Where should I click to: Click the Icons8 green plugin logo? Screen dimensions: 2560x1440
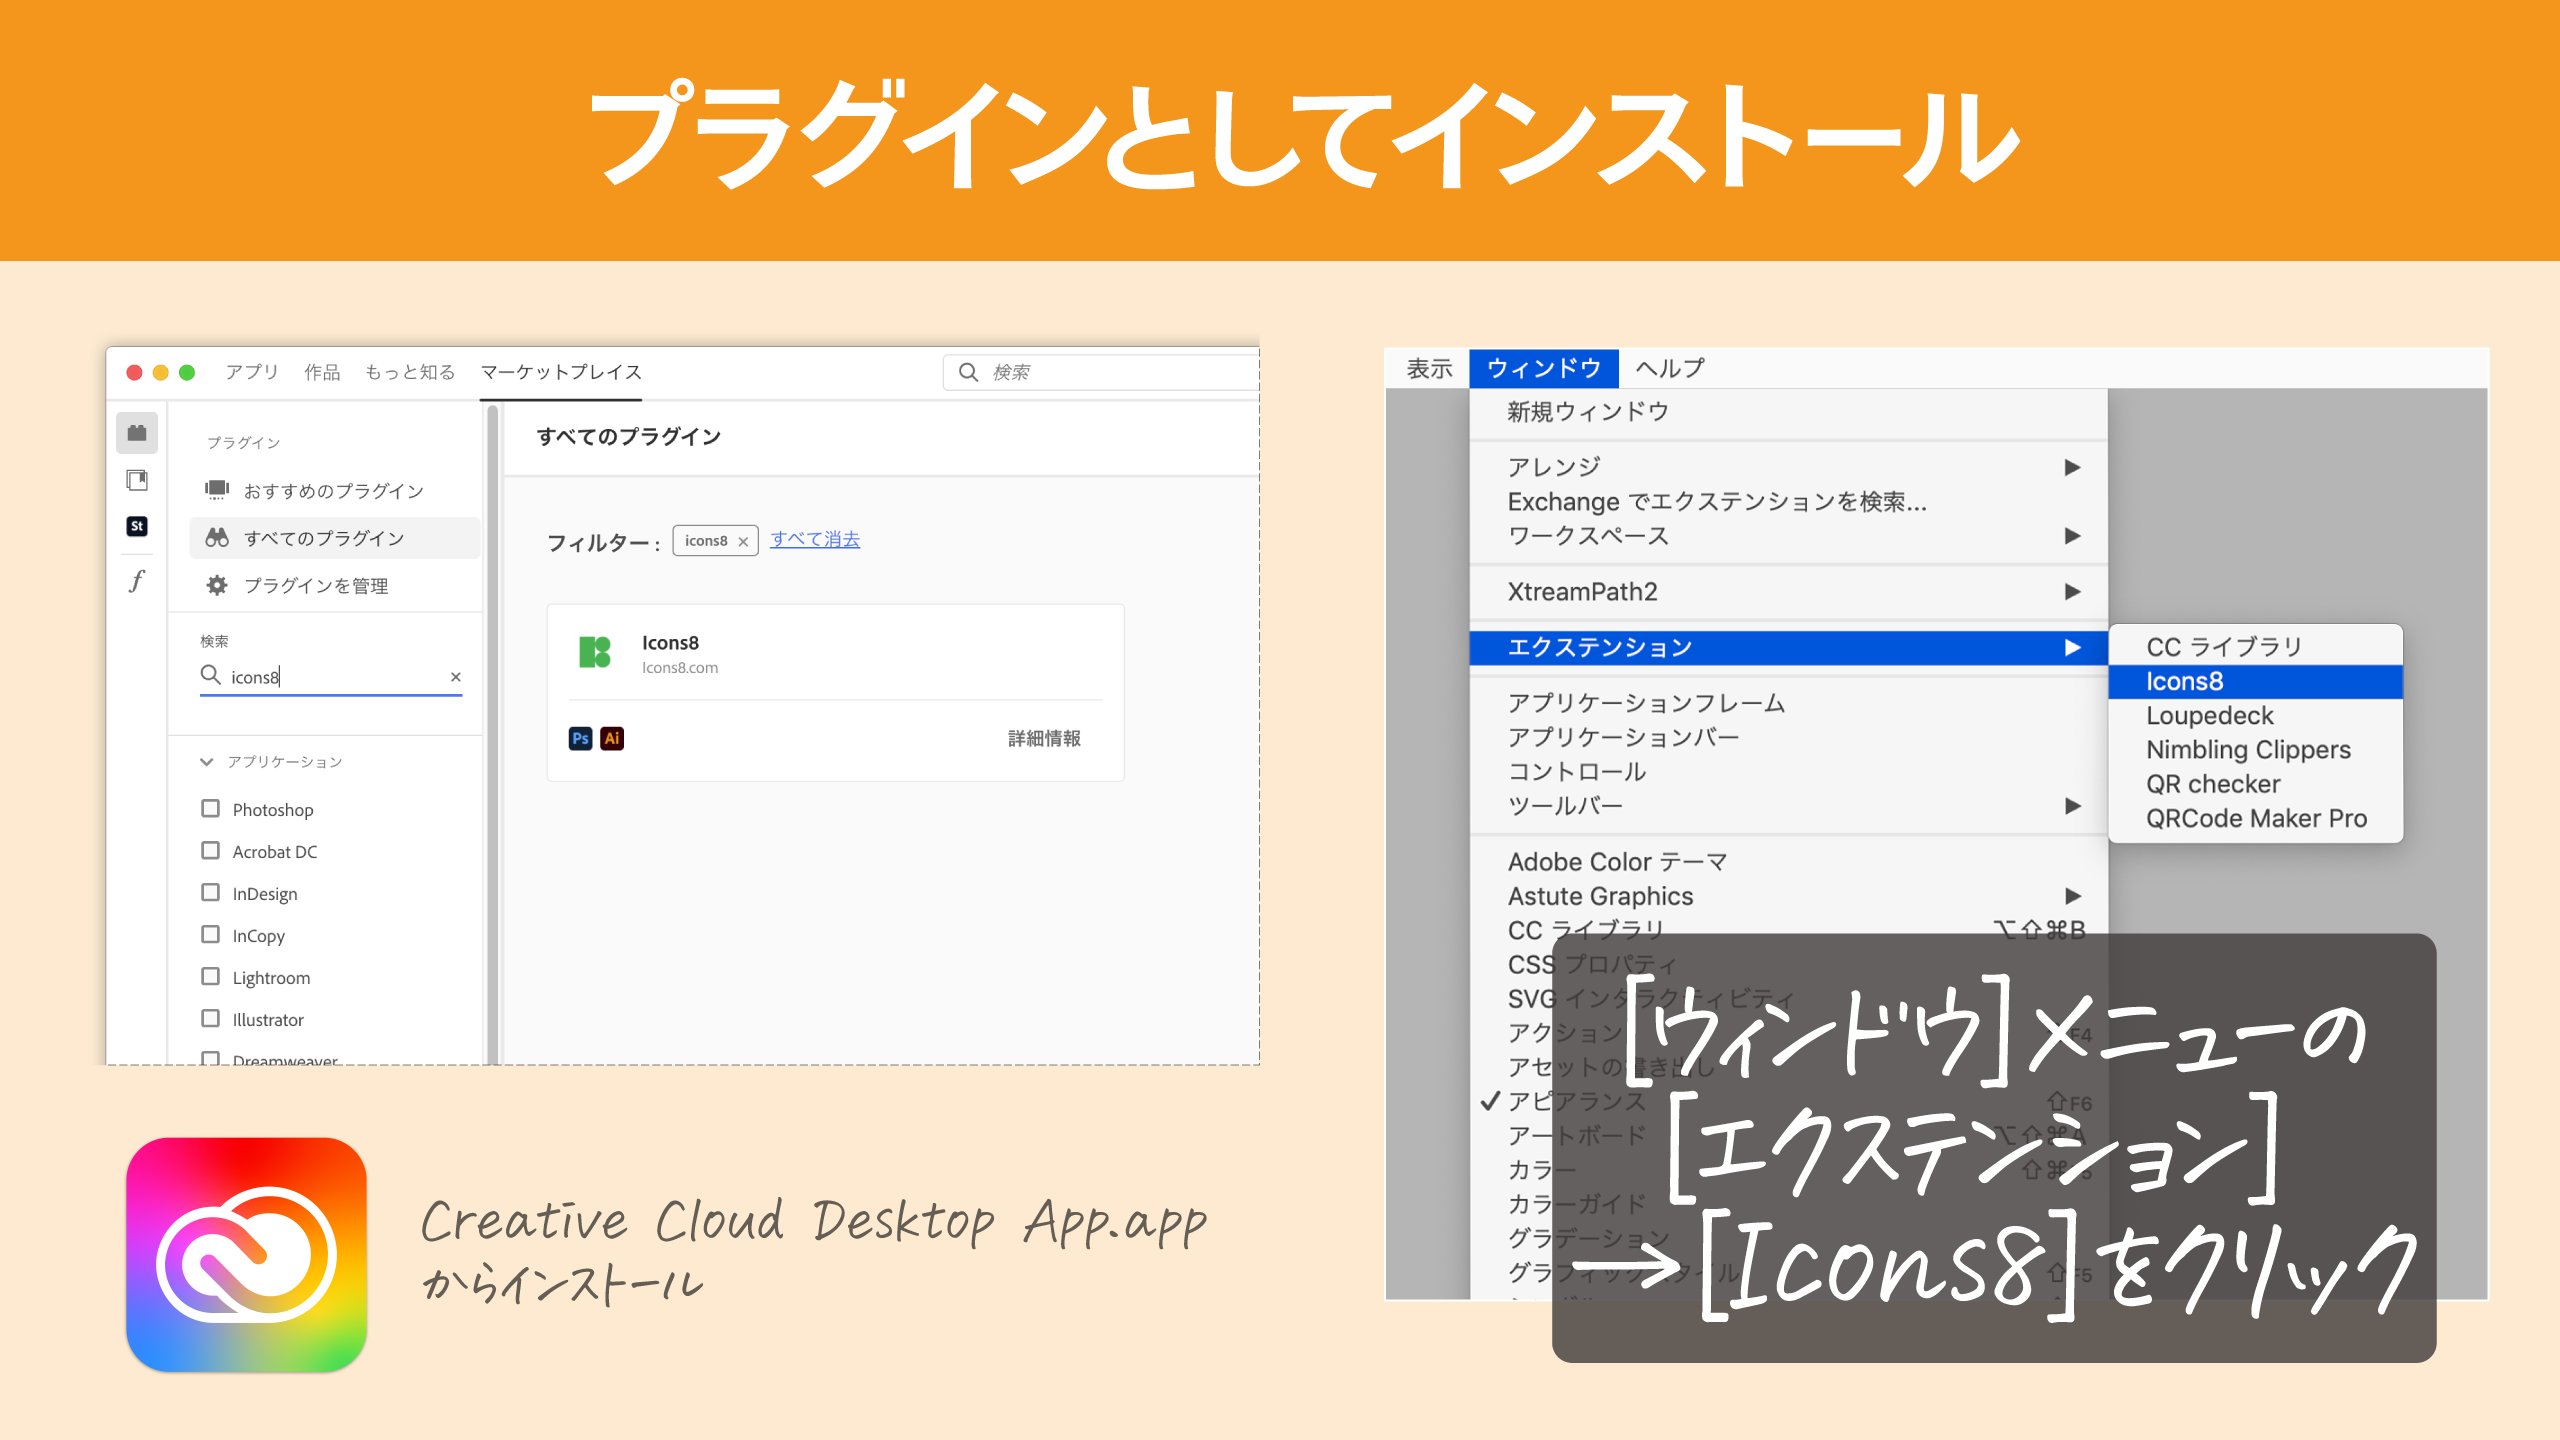point(595,652)
